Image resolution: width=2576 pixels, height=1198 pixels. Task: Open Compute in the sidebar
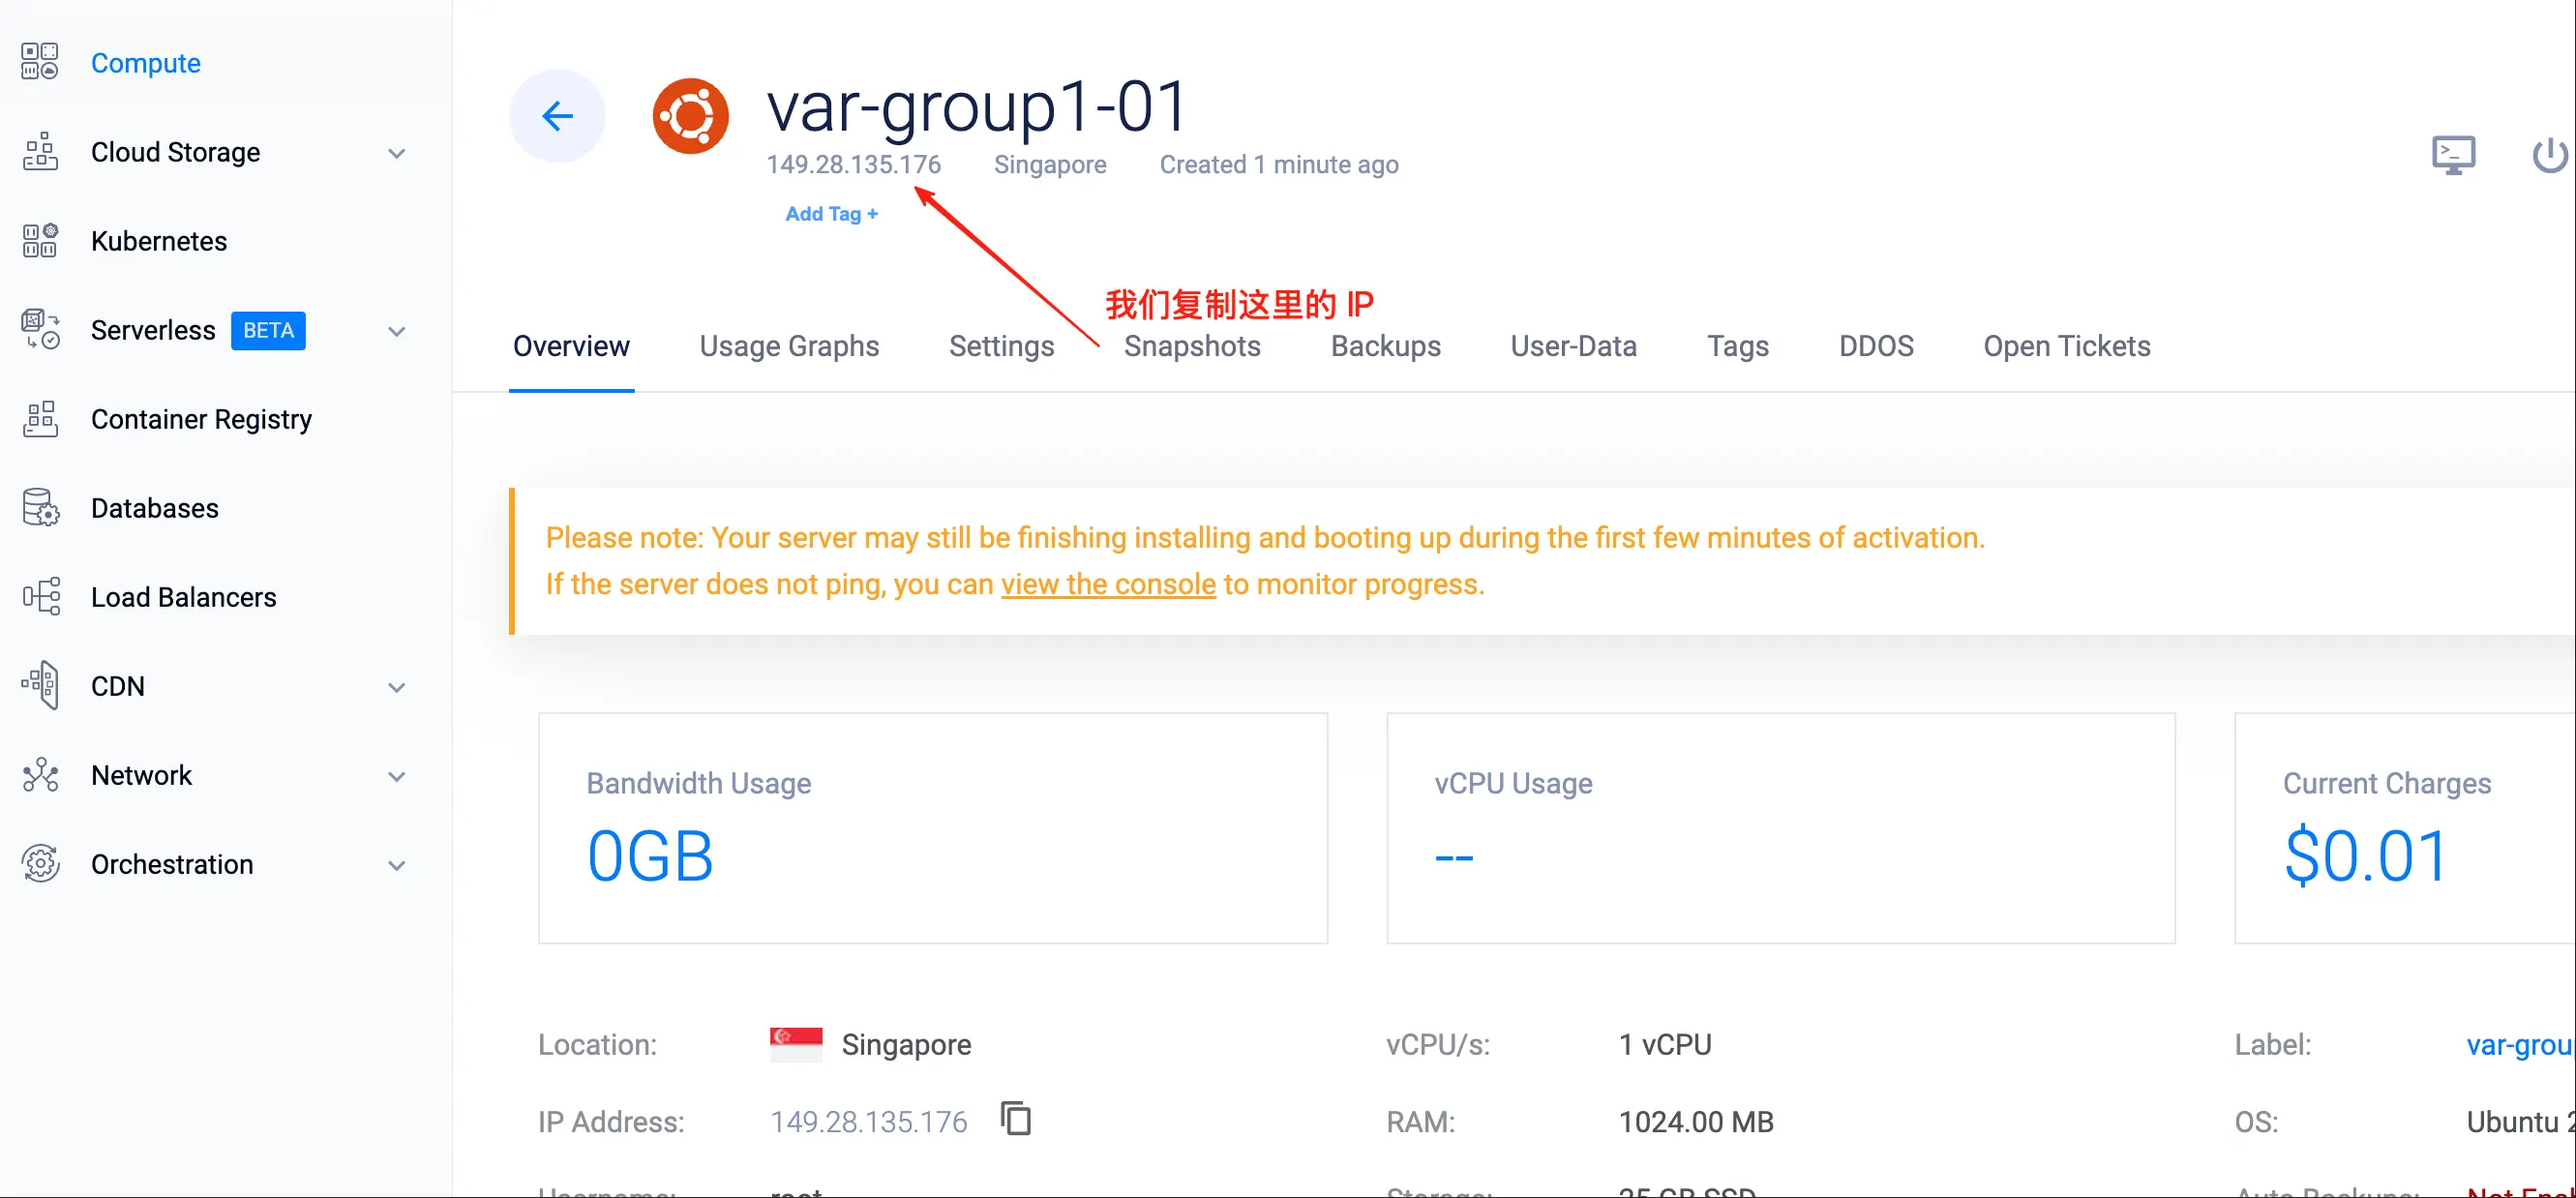(x=145, y=63)
